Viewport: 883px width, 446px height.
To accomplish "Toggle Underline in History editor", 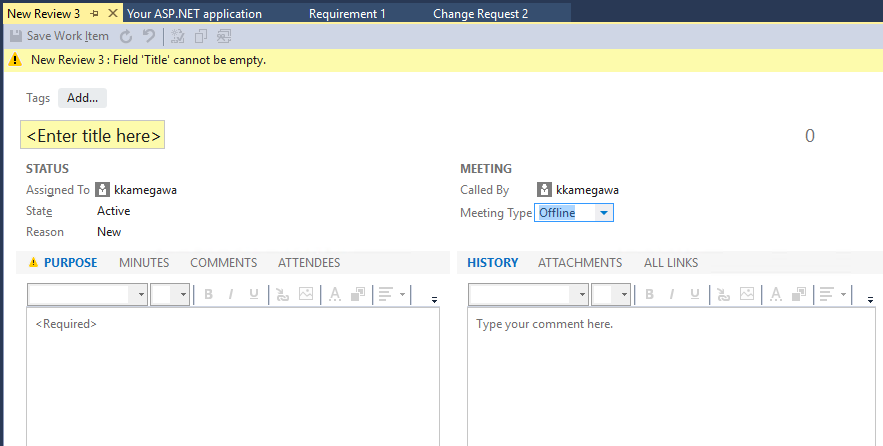I will (x=695, y=294).
